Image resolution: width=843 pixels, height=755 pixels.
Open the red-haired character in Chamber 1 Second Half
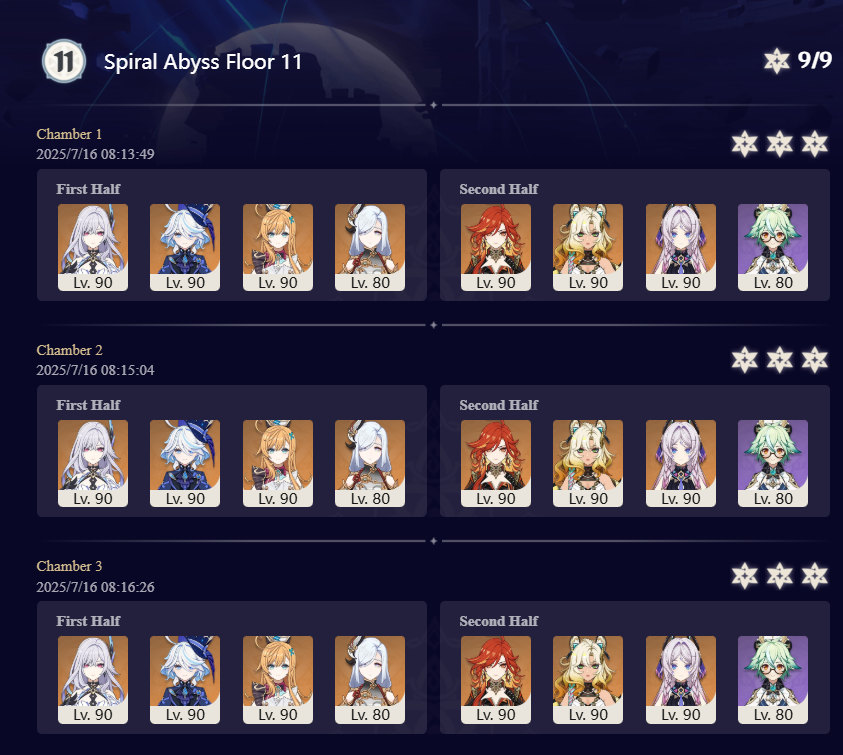pyautogui.click(x=496, y=247)
